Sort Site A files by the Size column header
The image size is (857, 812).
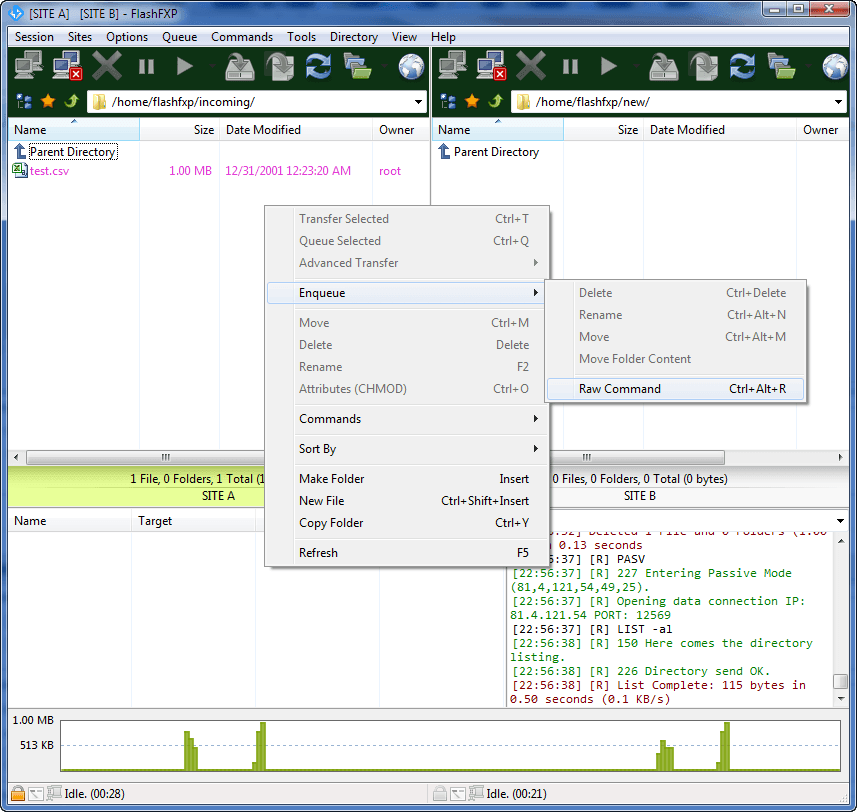point(180,130)
